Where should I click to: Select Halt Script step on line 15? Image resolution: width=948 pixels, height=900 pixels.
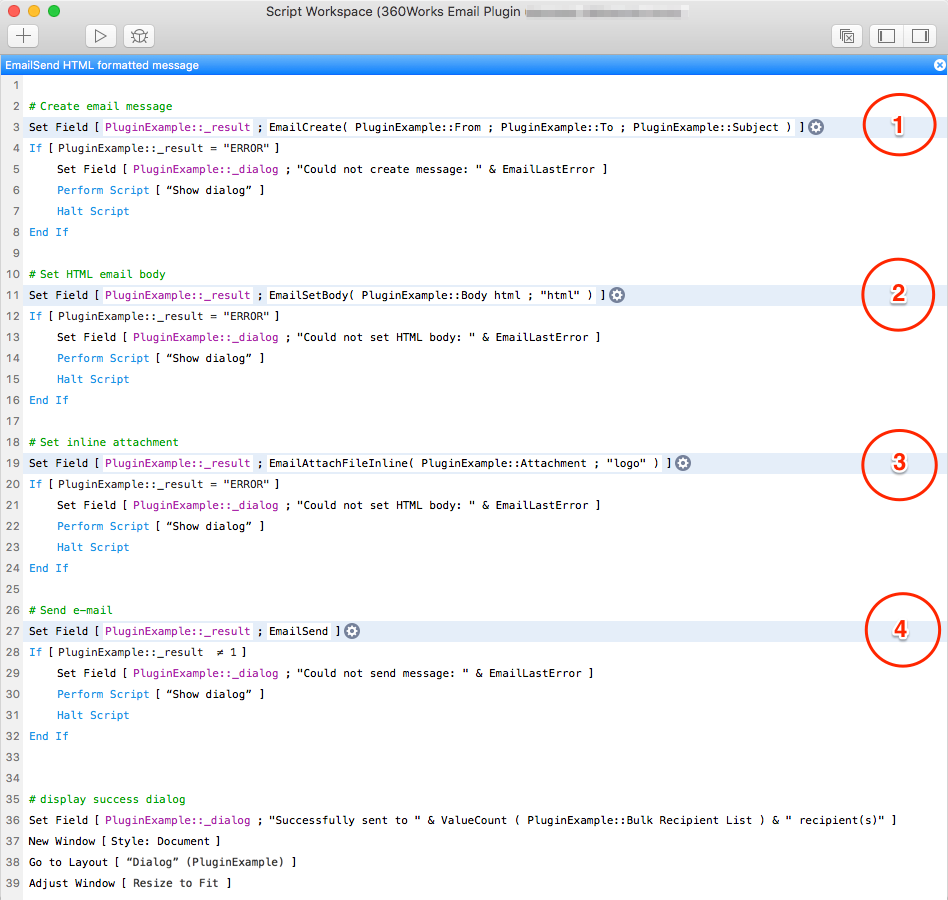(93, 380)
